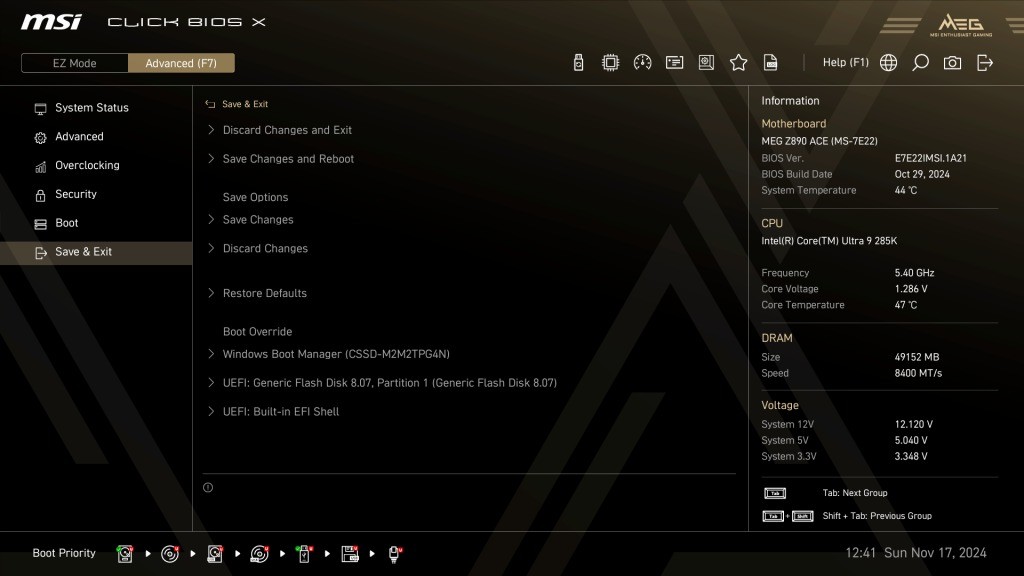The height and width of the screenshot is (576, 1024).
Task: Open the Overclocking menu
Action: coord(96,165)
